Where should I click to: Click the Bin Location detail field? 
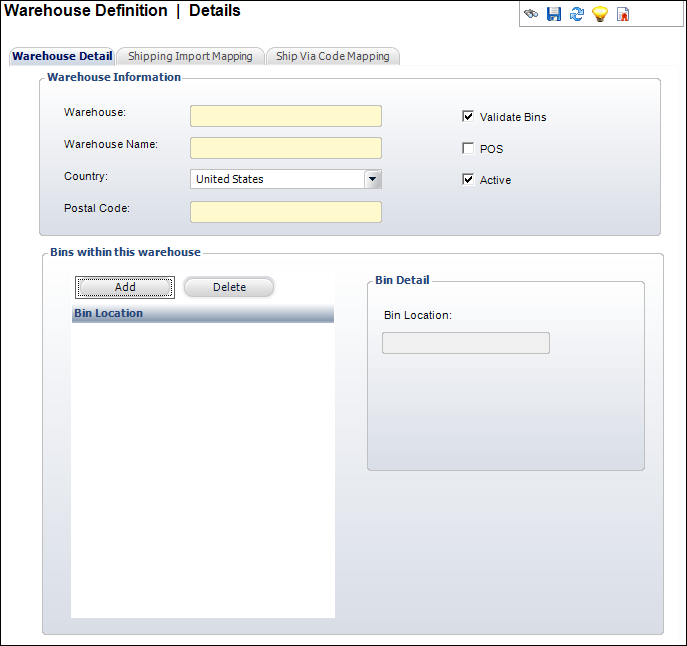coord(466,343)
